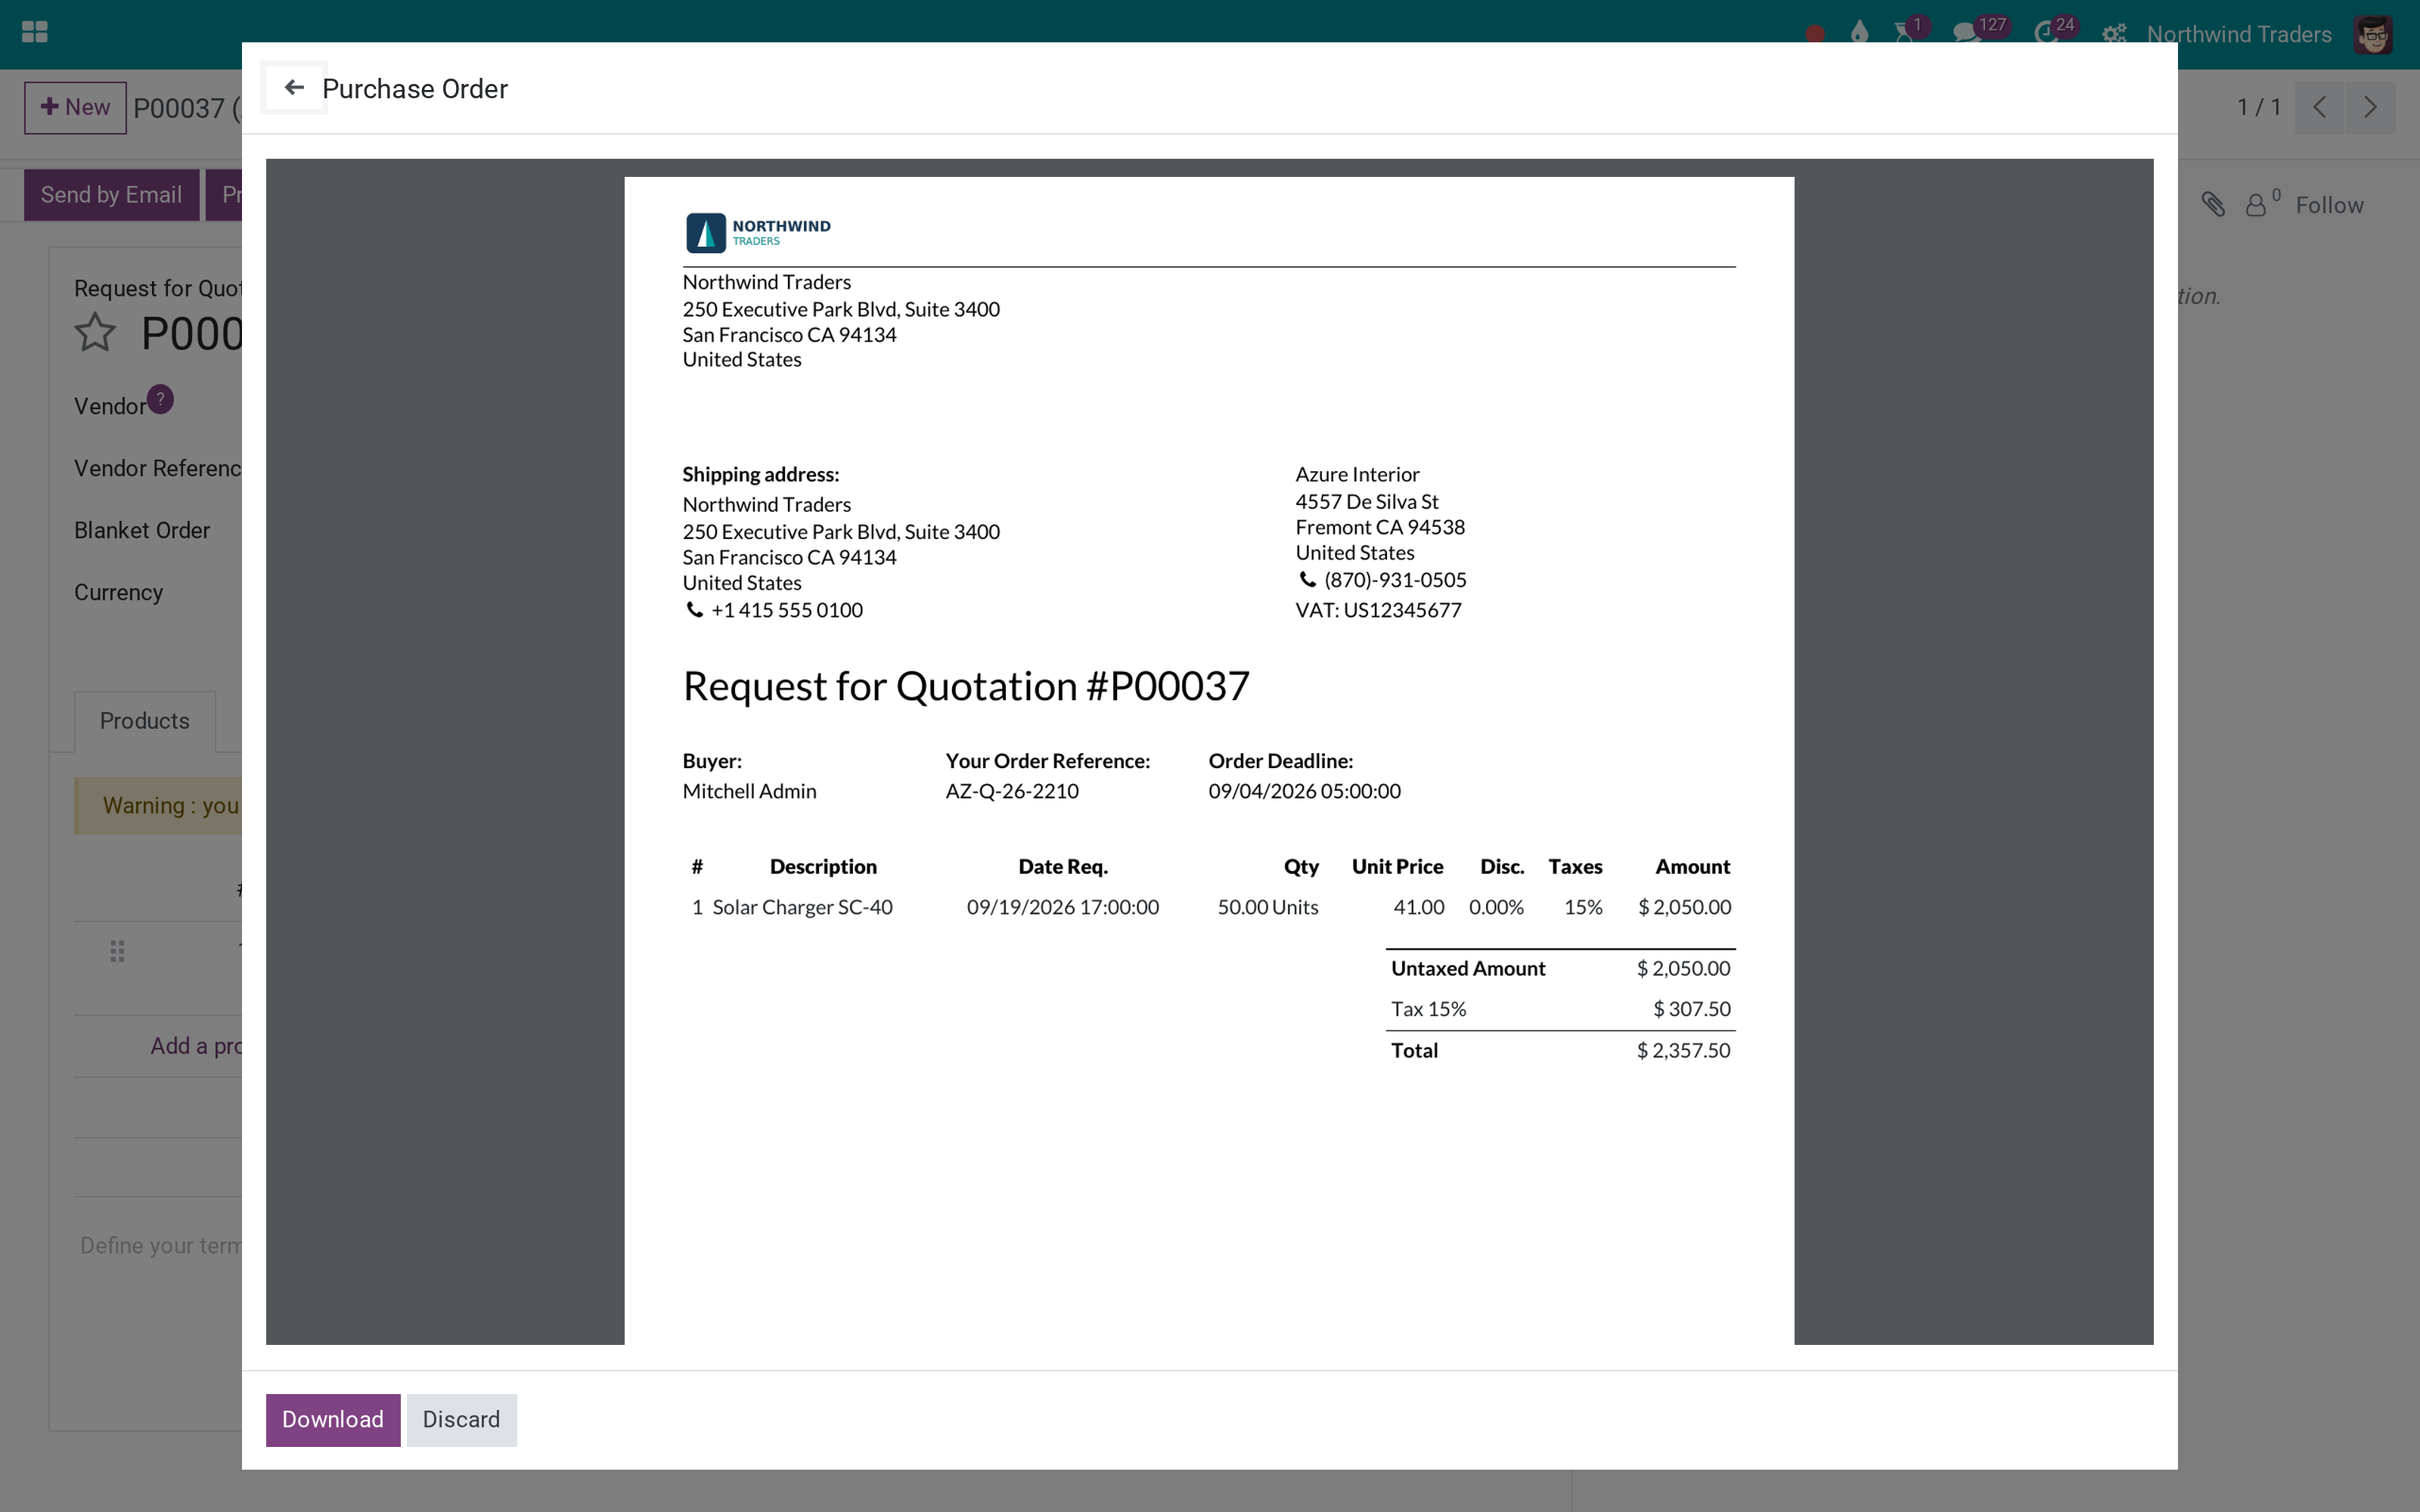2420x1512 pixels.
Task: Click Send by Email button
Action: pyautogui.click(x=112, y=195)
